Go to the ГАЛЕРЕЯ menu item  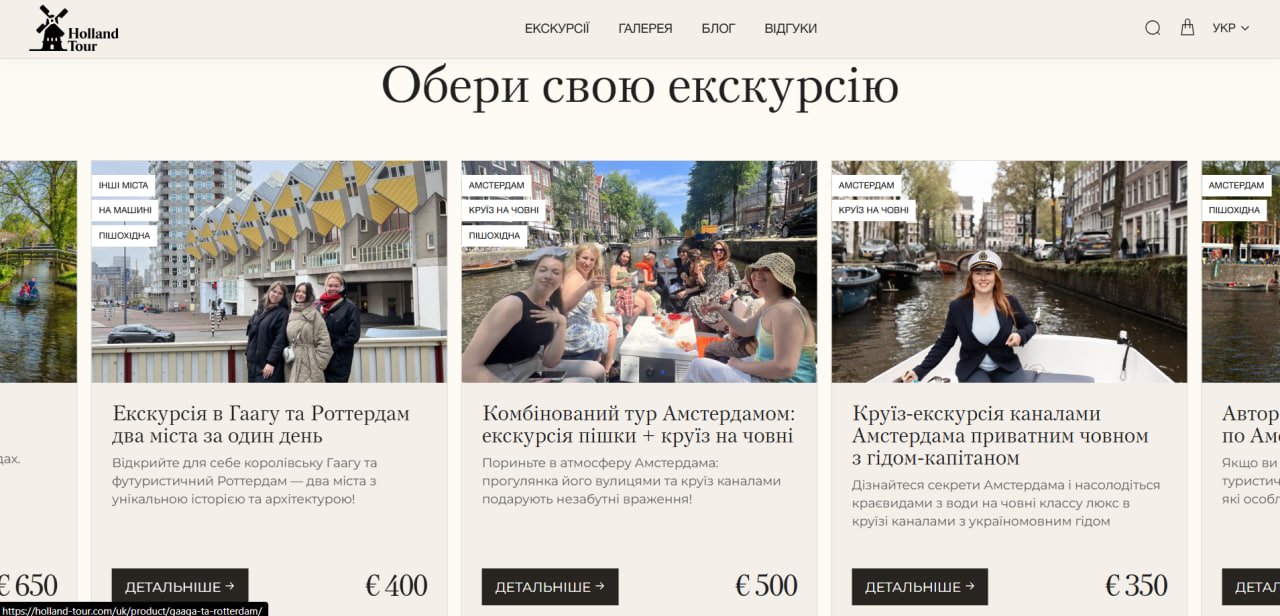(x=645, y=28)
